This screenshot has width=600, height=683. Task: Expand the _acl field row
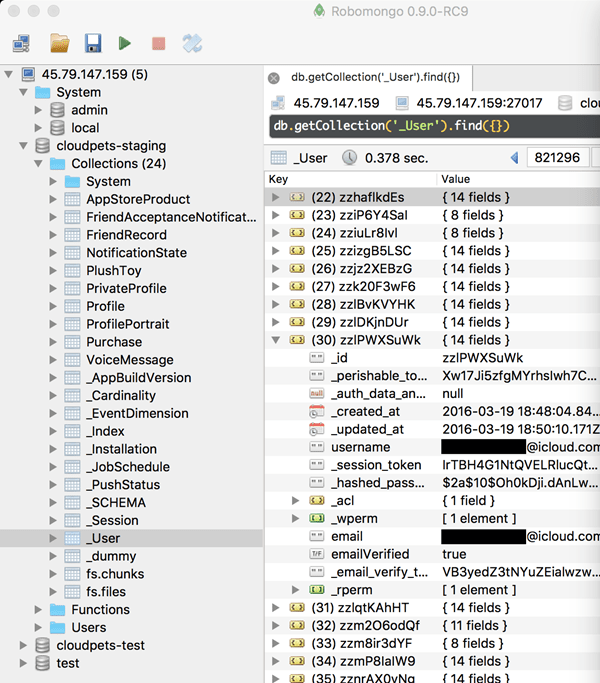(295, 500)
